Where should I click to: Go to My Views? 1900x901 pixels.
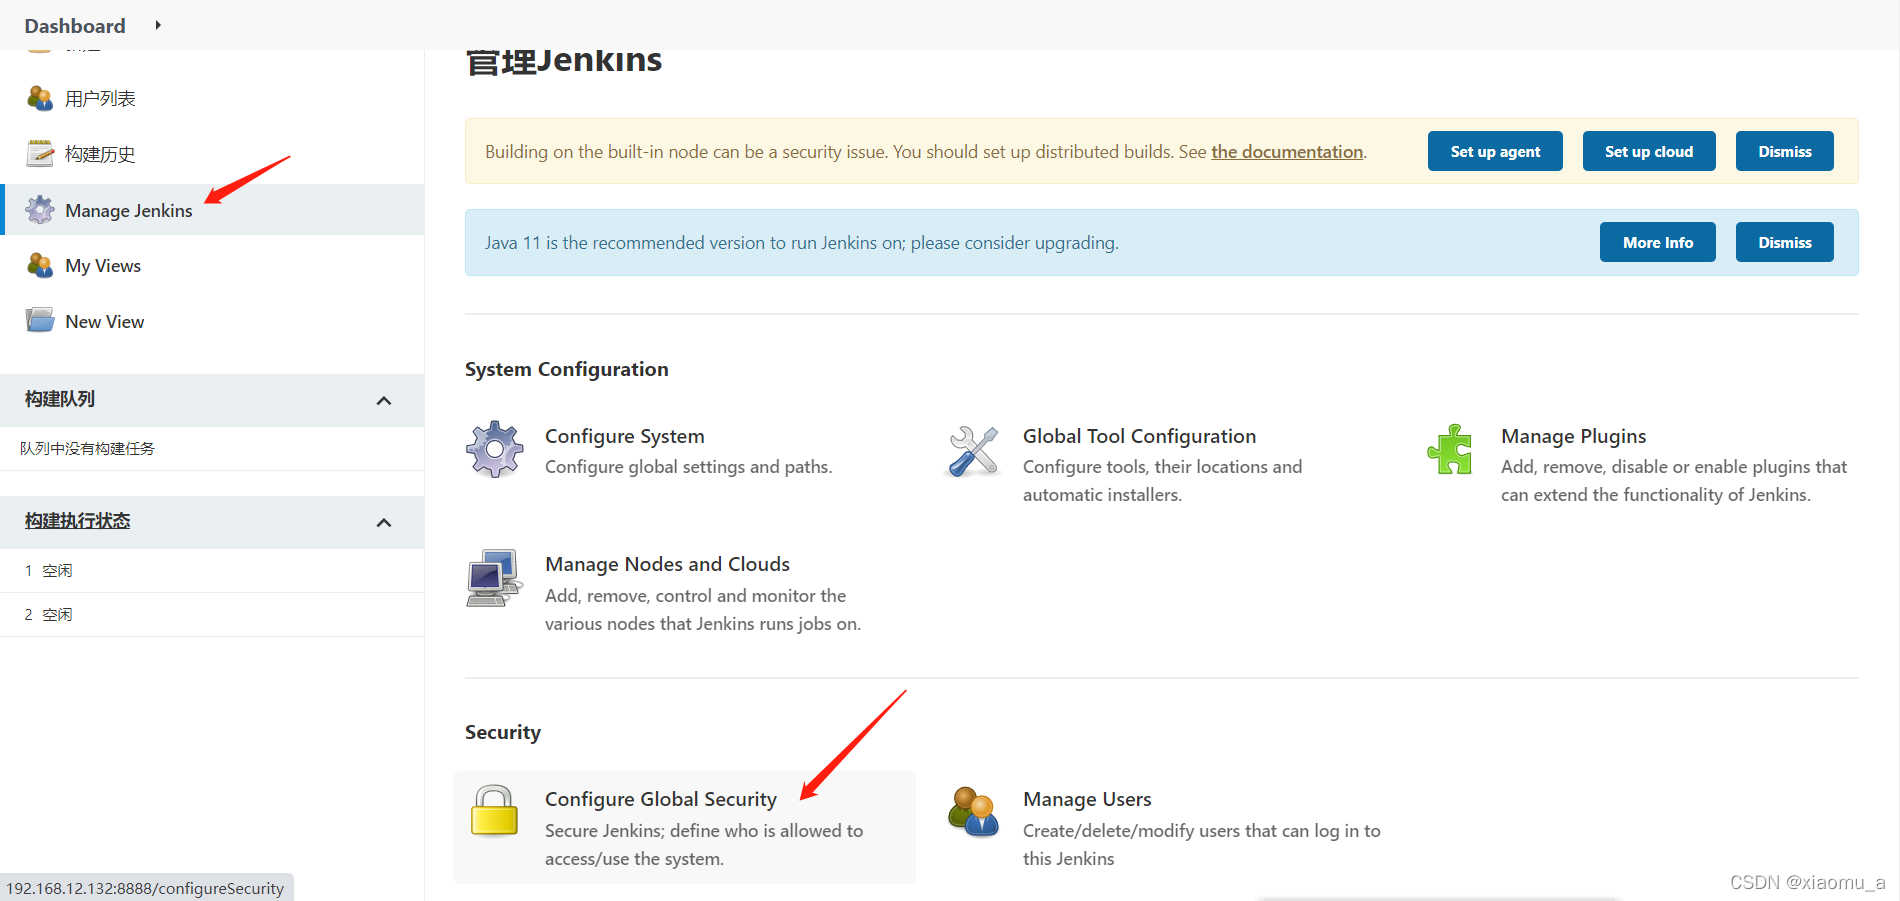(x=103, y=266)
